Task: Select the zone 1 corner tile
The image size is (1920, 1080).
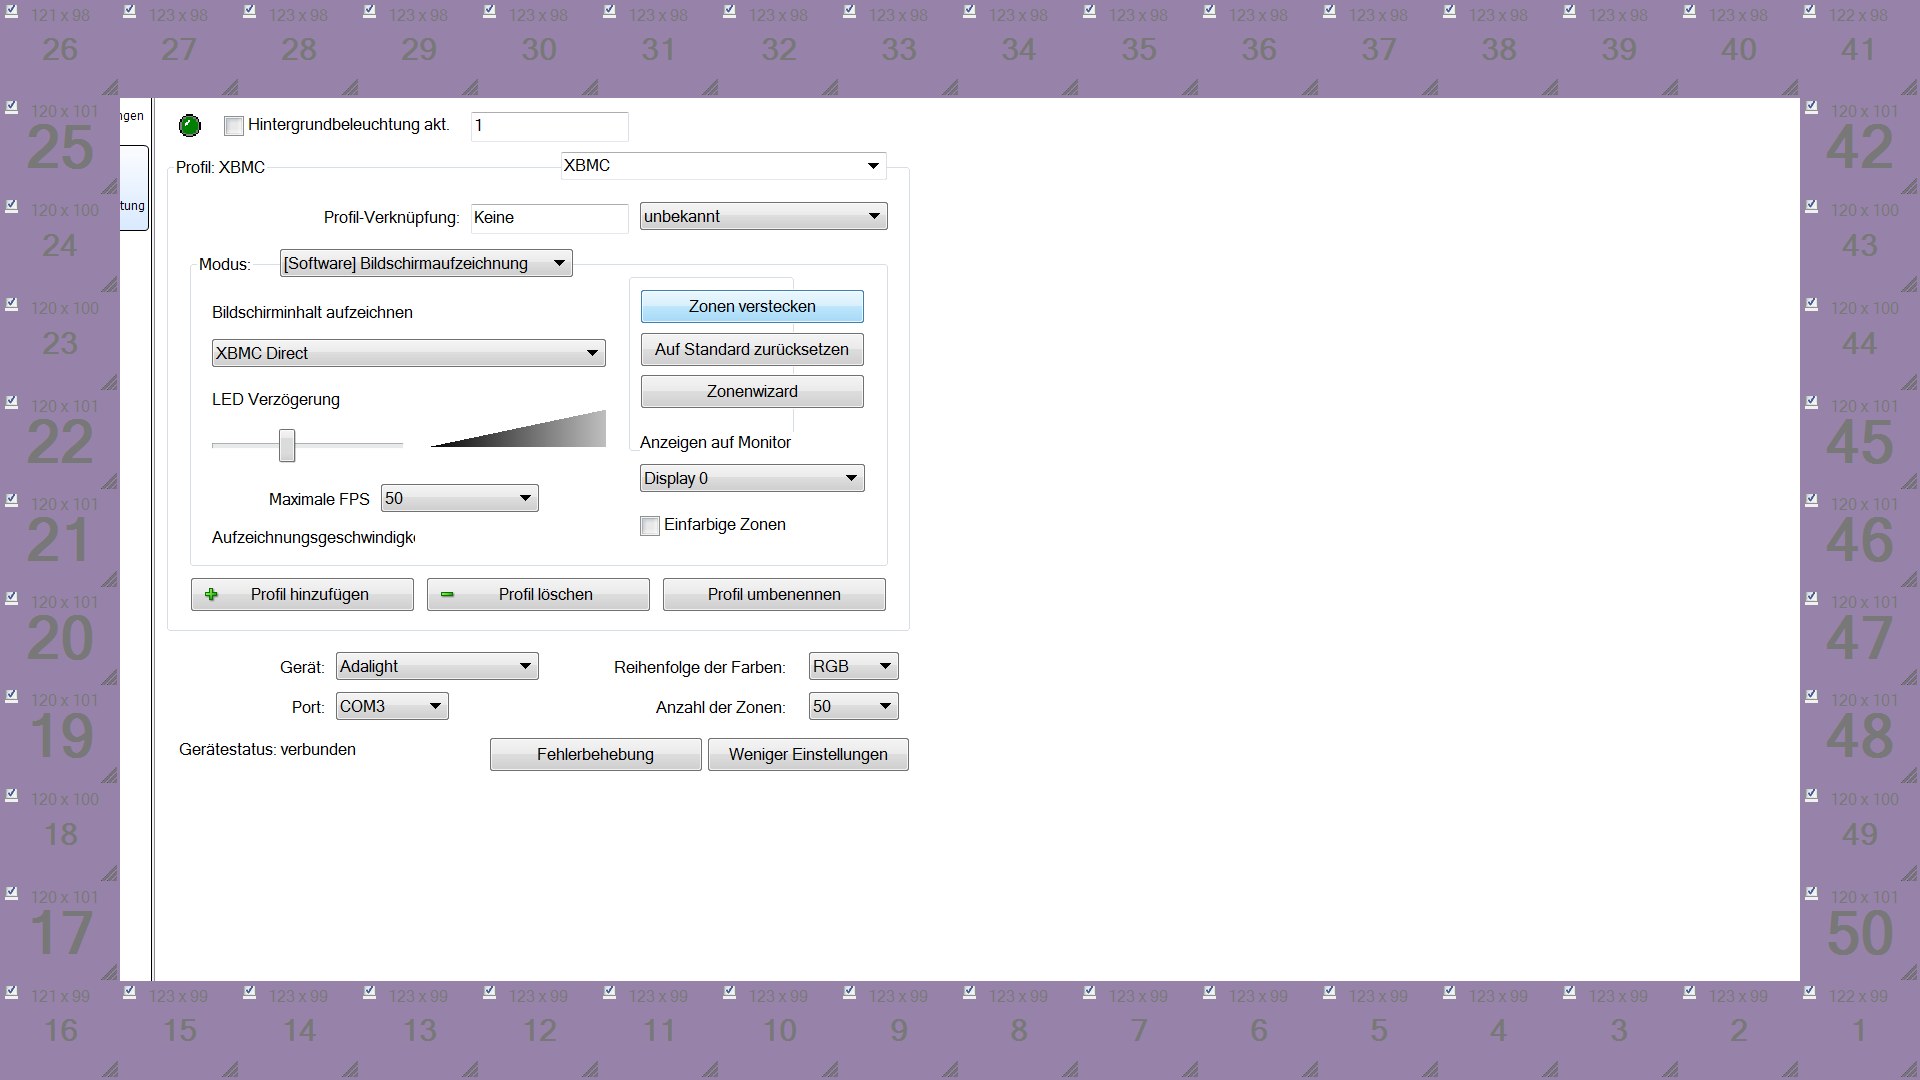Action: 1860,1030
